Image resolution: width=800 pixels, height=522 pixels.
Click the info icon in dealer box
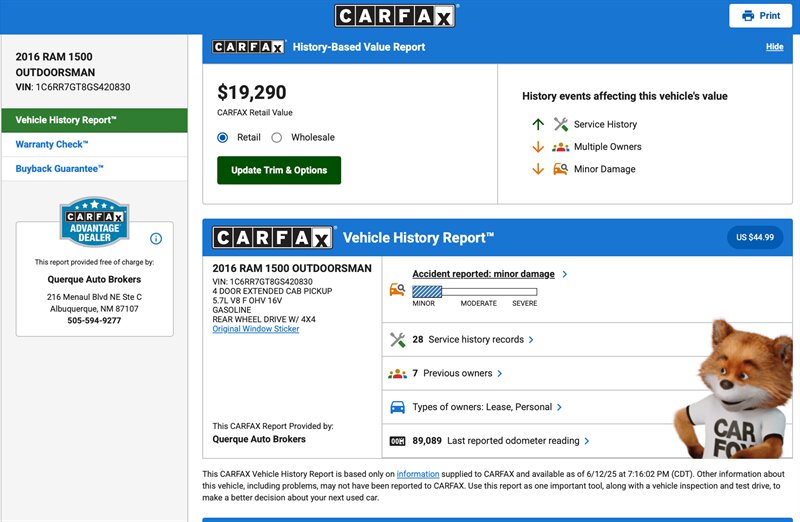(156, 238)
